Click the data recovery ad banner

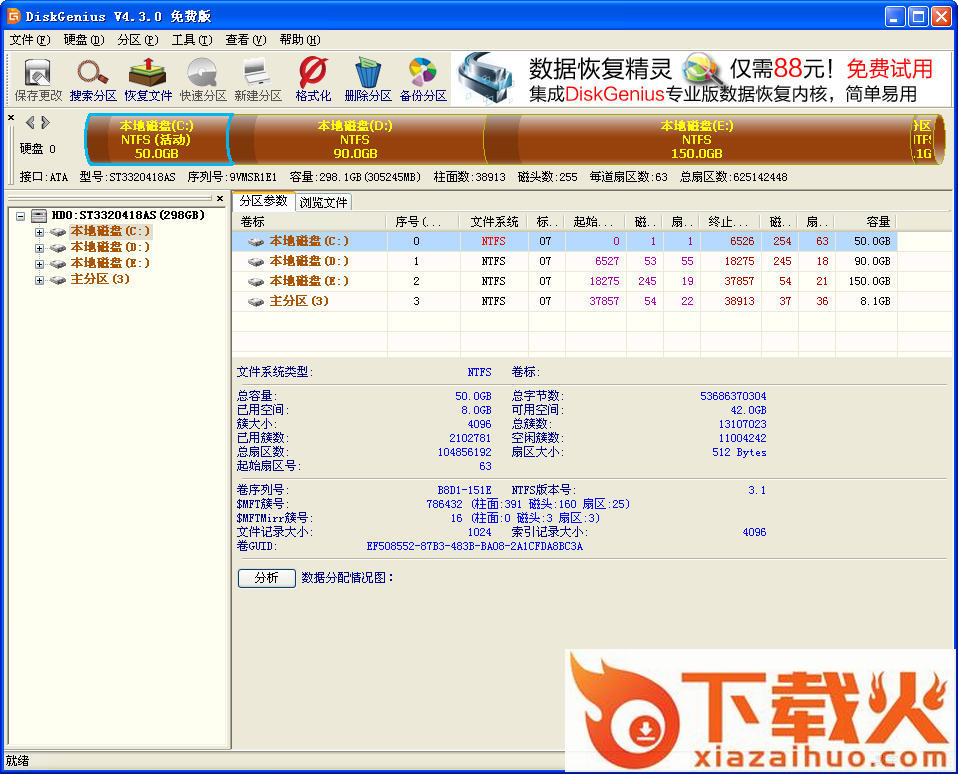701,79
